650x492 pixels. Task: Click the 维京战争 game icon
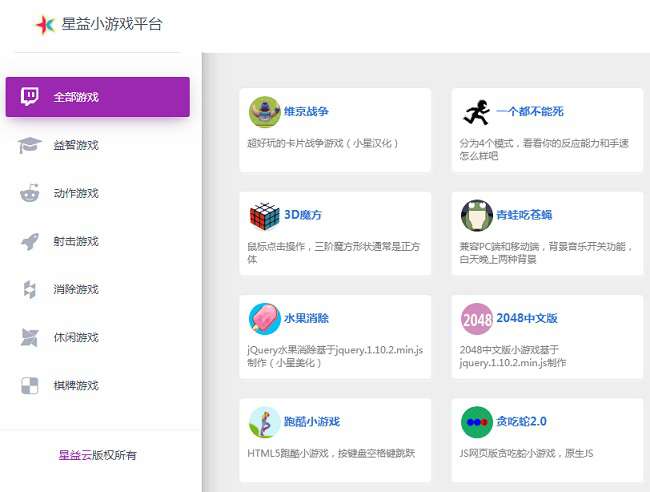[x=264, y=112]
